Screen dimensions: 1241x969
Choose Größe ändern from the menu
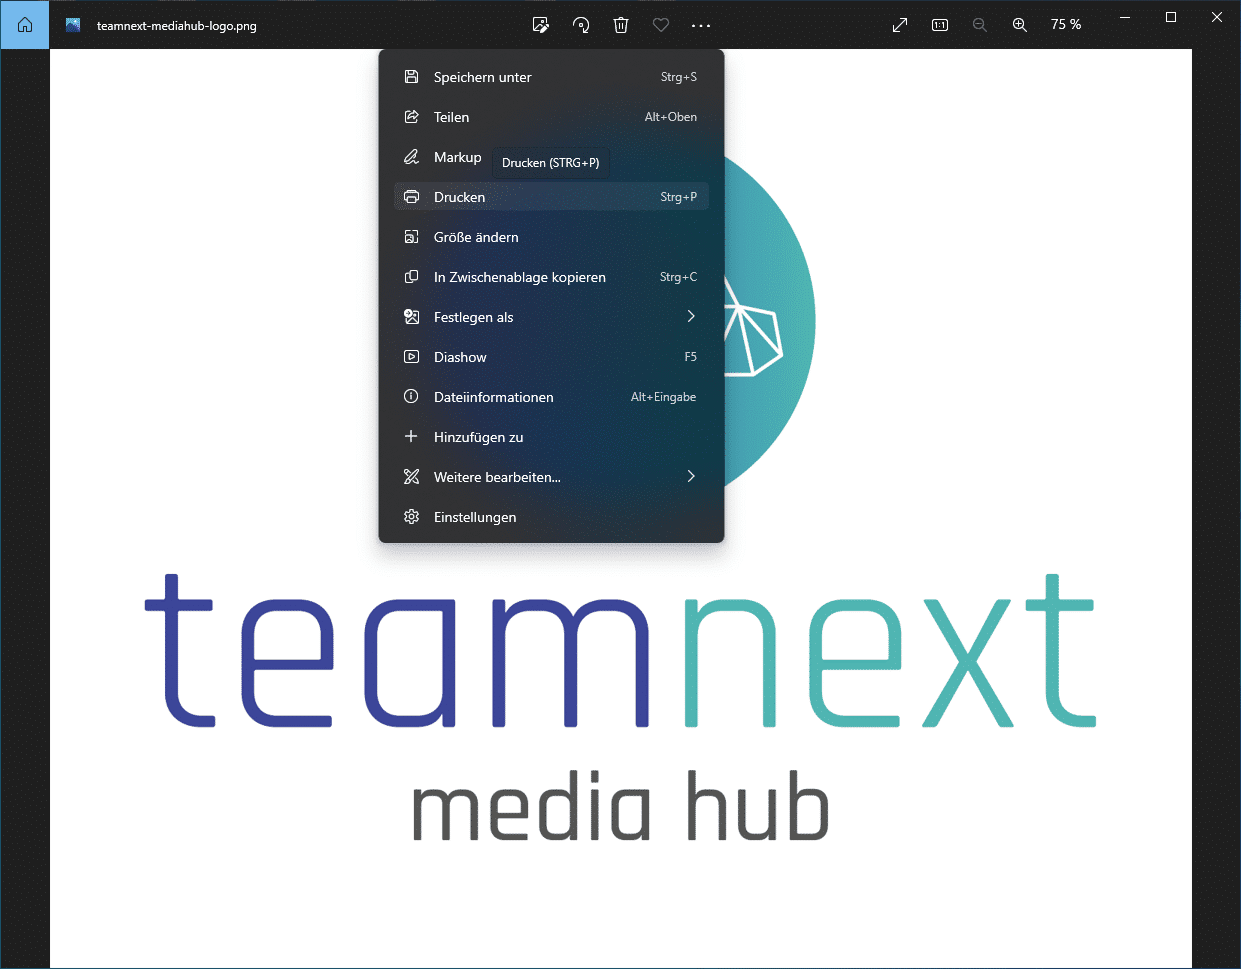(x=551, y=237)
